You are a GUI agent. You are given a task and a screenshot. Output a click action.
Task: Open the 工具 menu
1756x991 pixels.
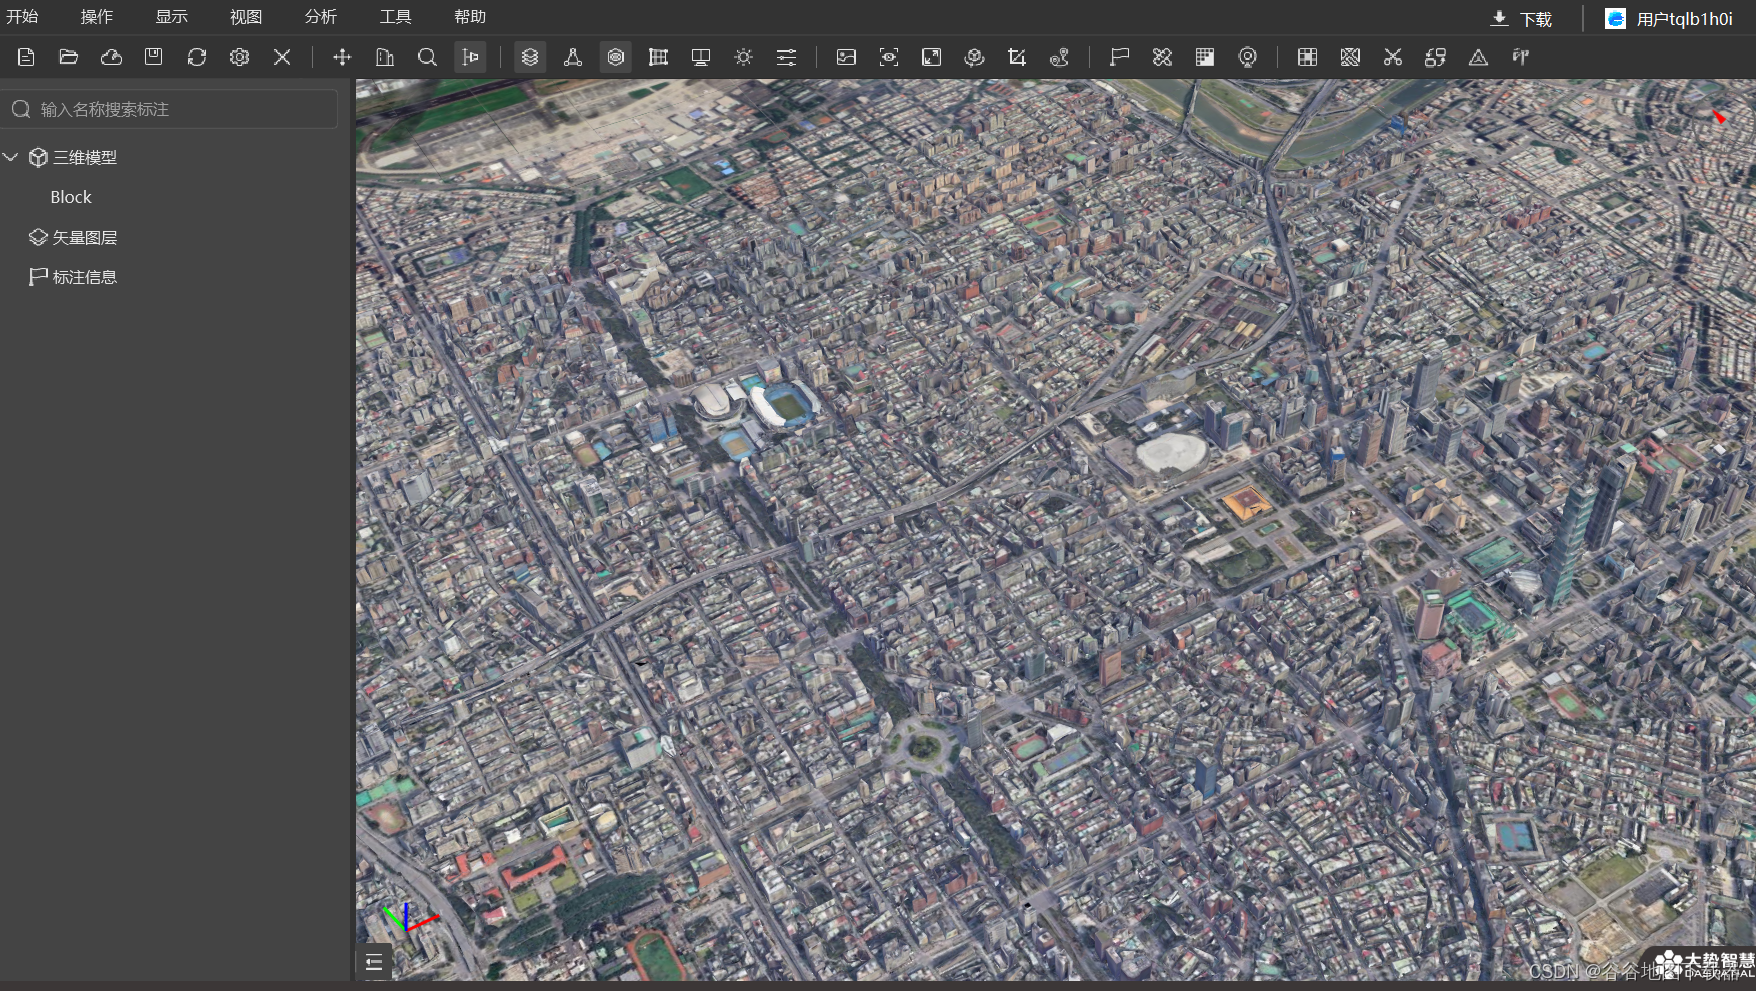pyautogui.click(x=396, y=17)
